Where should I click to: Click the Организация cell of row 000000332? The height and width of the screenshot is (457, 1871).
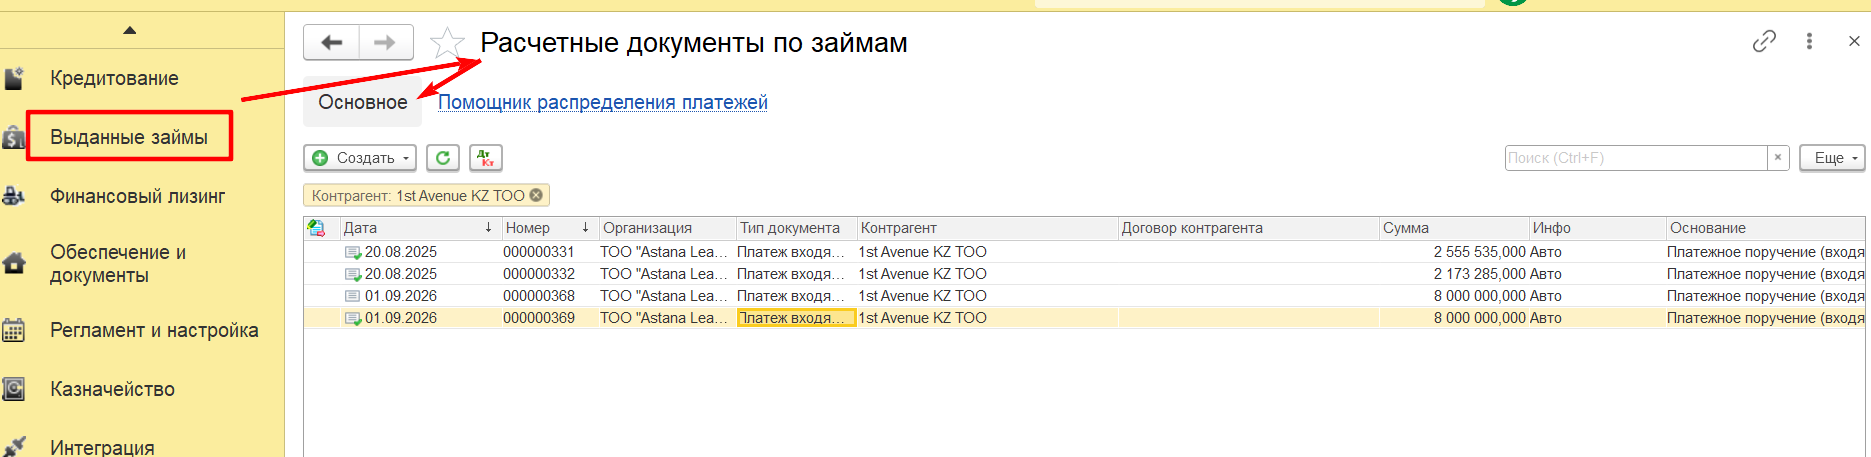pos(667,274)
